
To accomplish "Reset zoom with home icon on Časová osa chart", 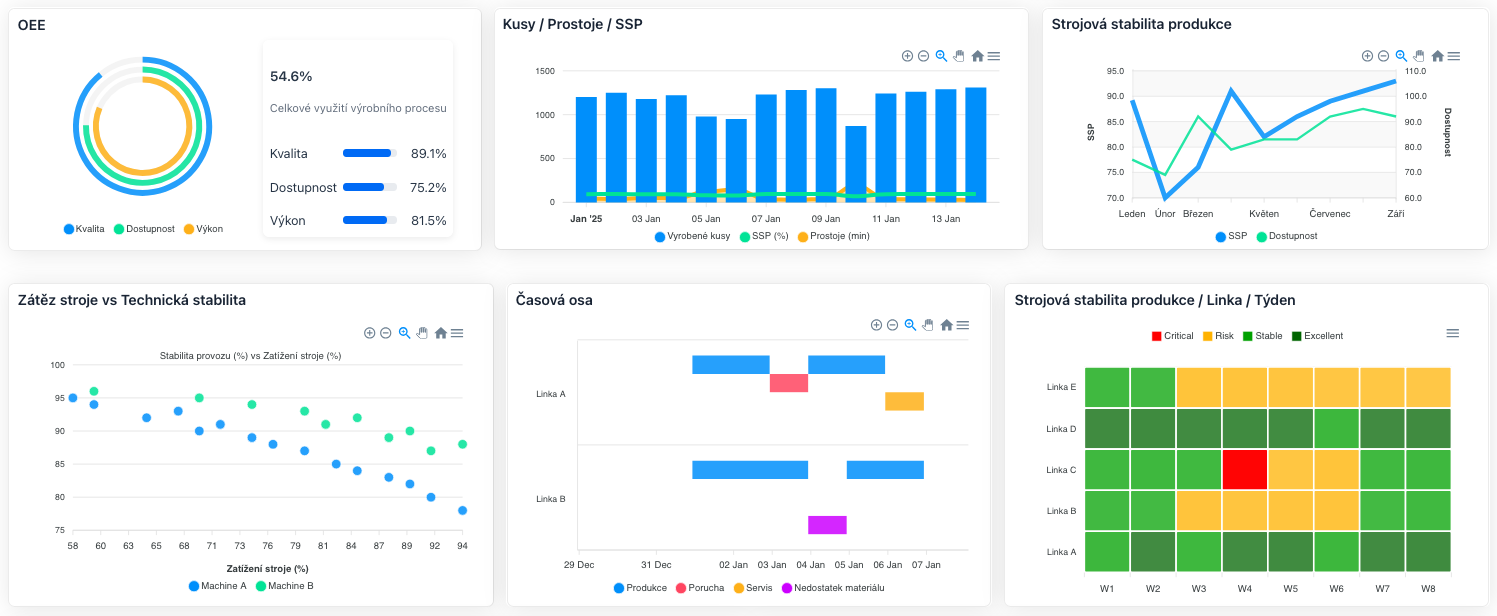I will 946,325.
